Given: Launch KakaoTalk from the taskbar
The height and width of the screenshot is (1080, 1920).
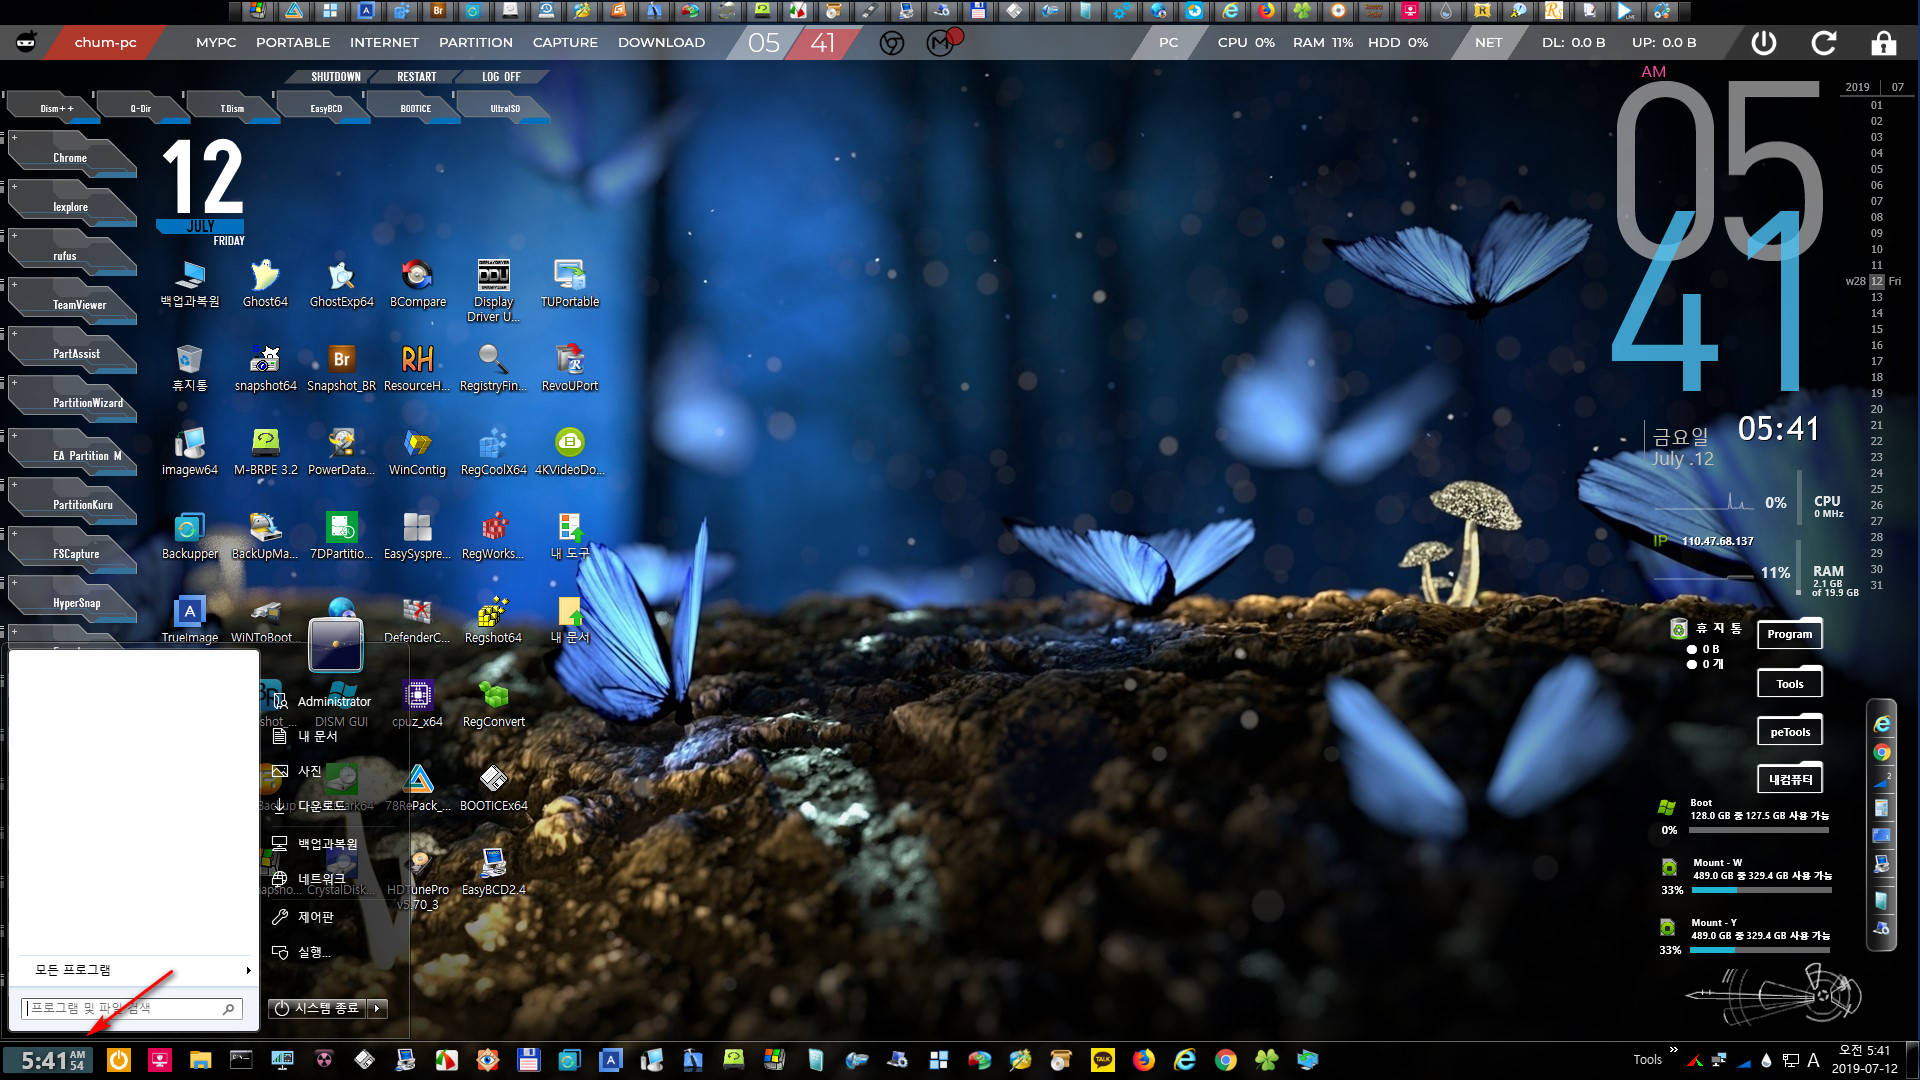Looking at the screenshot, I should pos(1103,1060).
